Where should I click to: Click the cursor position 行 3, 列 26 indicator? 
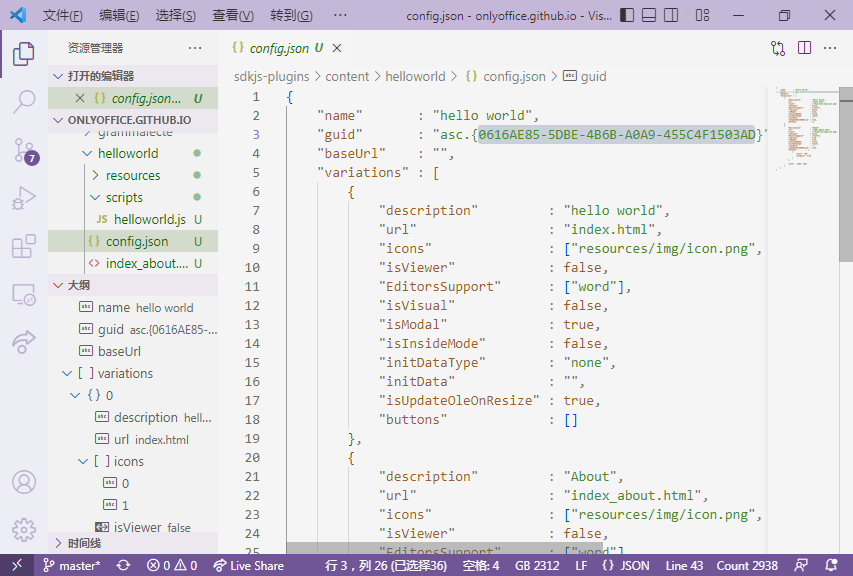386,566
